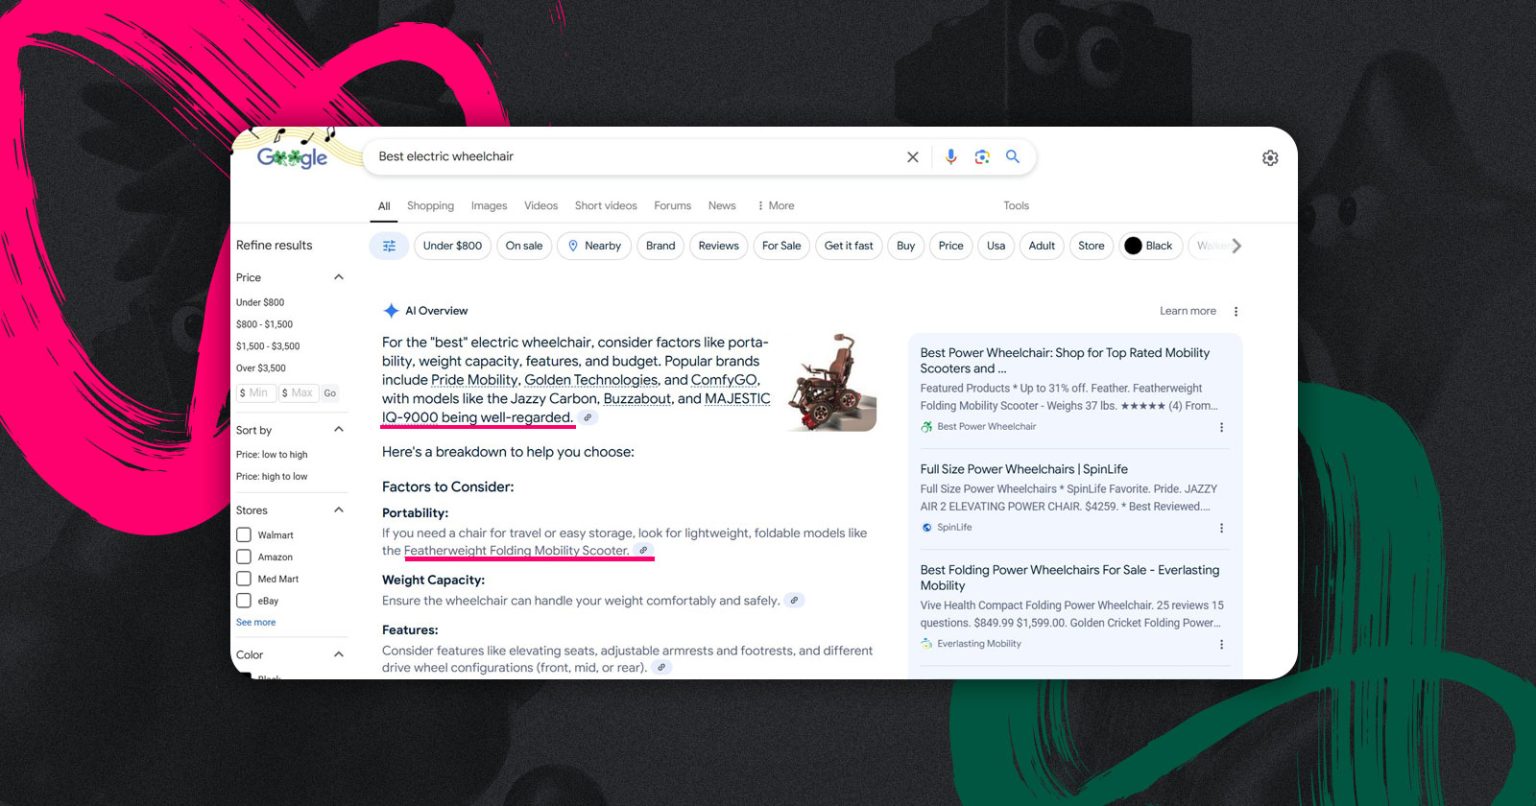
Task: Collapse the Sort by section
Action: pos(338,430)
